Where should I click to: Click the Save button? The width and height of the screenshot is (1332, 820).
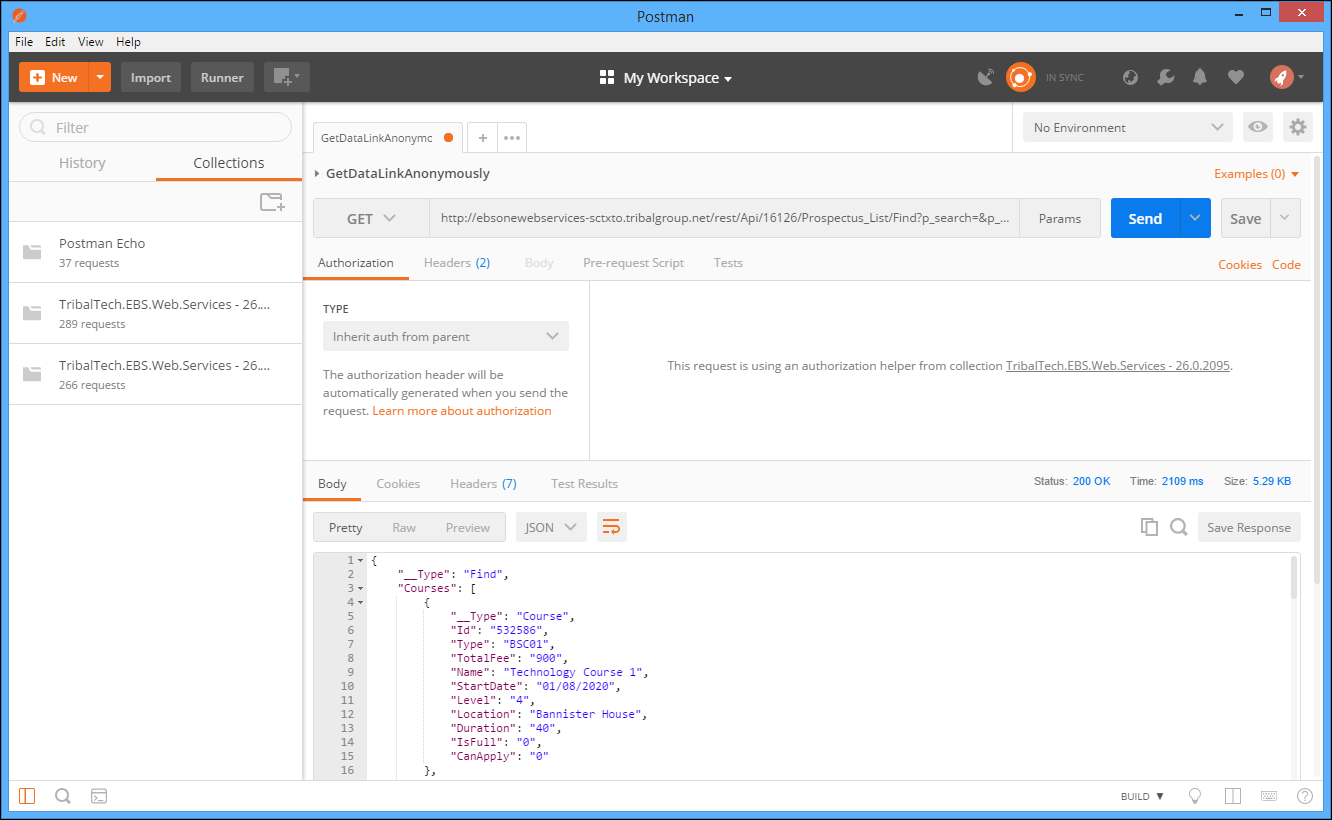coord(1245,218)
